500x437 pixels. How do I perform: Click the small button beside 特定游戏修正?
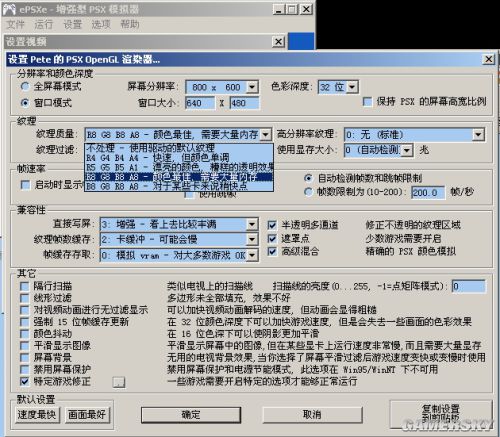(119, 382)
